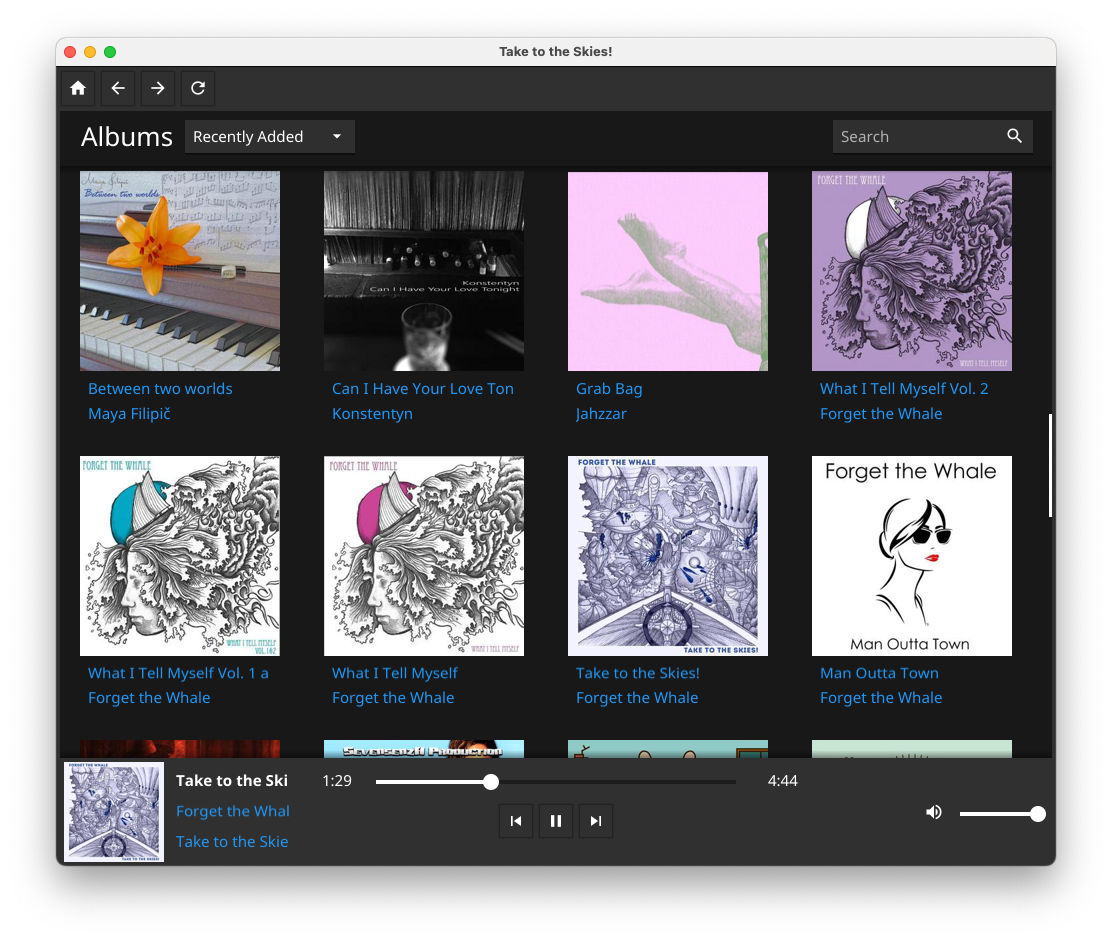This screenshot has width=1112, height=940.
Task: Open the Konstentyn artist link
Action: coord(372,414)
